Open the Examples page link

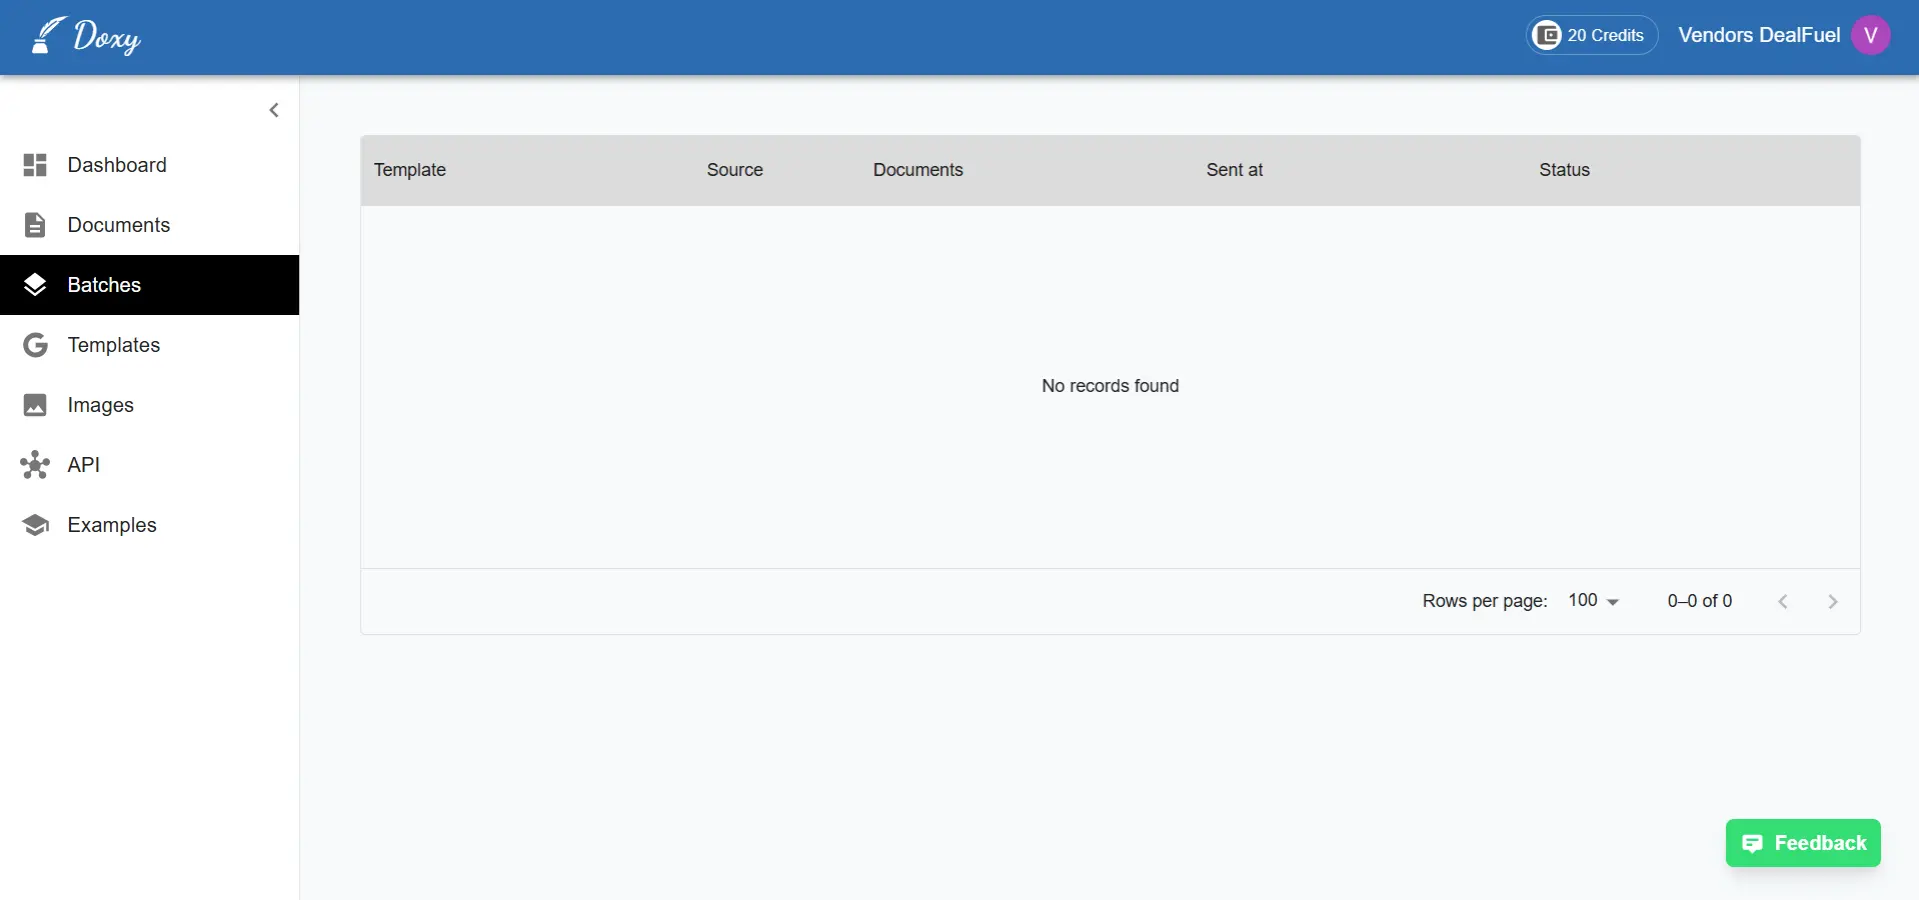coord(111,524)
